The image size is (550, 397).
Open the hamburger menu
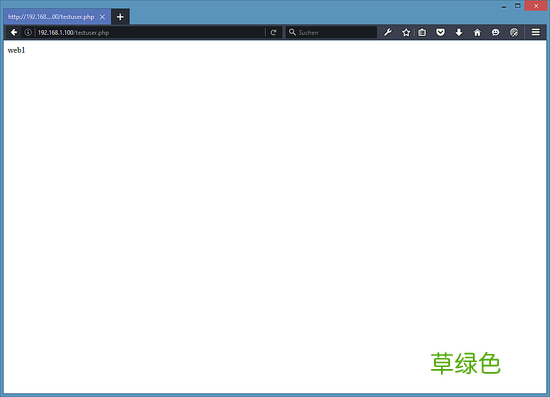click(535, 32)
